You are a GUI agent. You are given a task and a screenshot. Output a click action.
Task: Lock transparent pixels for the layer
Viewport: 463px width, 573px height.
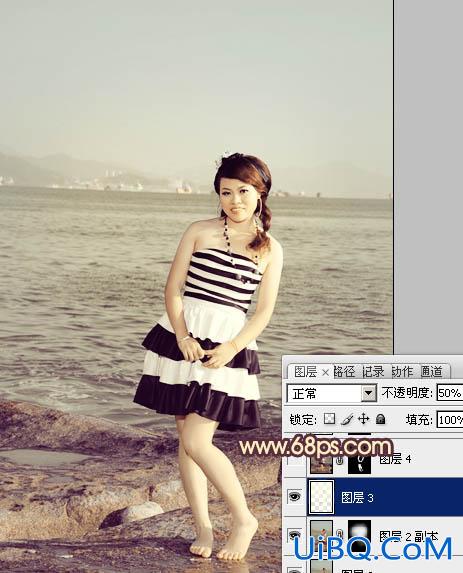(329, 419)
